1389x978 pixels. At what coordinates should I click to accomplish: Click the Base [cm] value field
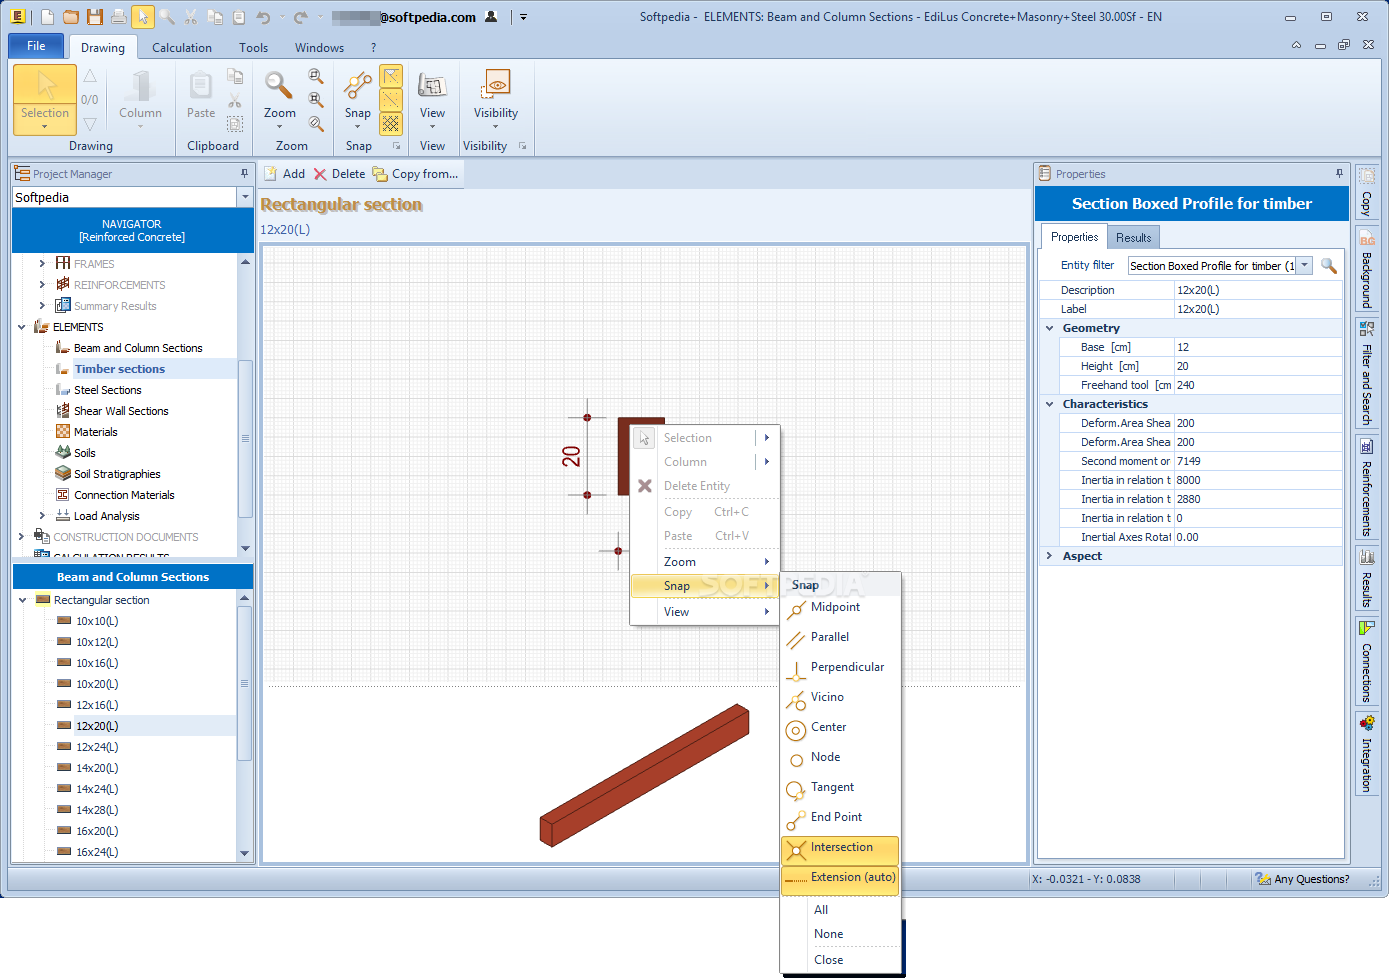[1257, 347]
